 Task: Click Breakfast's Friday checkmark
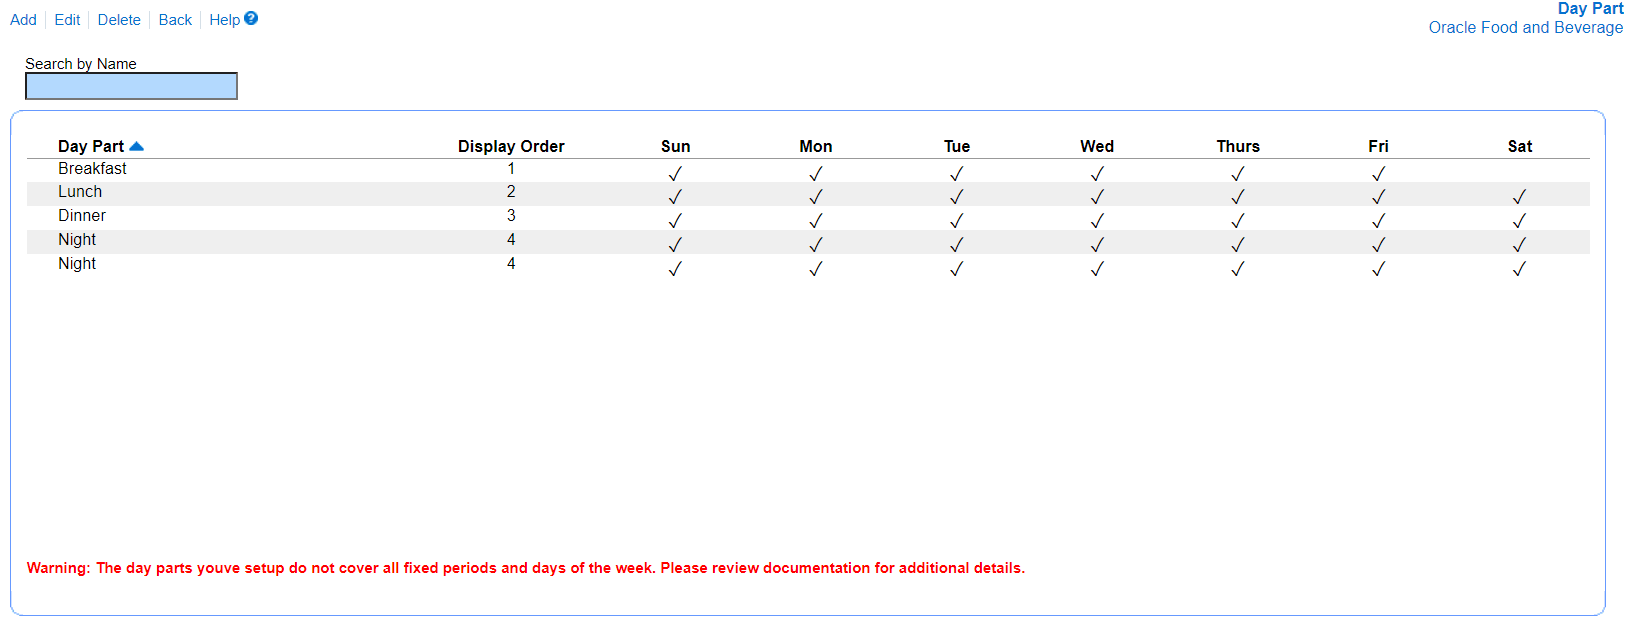(x=1378, y=173)
